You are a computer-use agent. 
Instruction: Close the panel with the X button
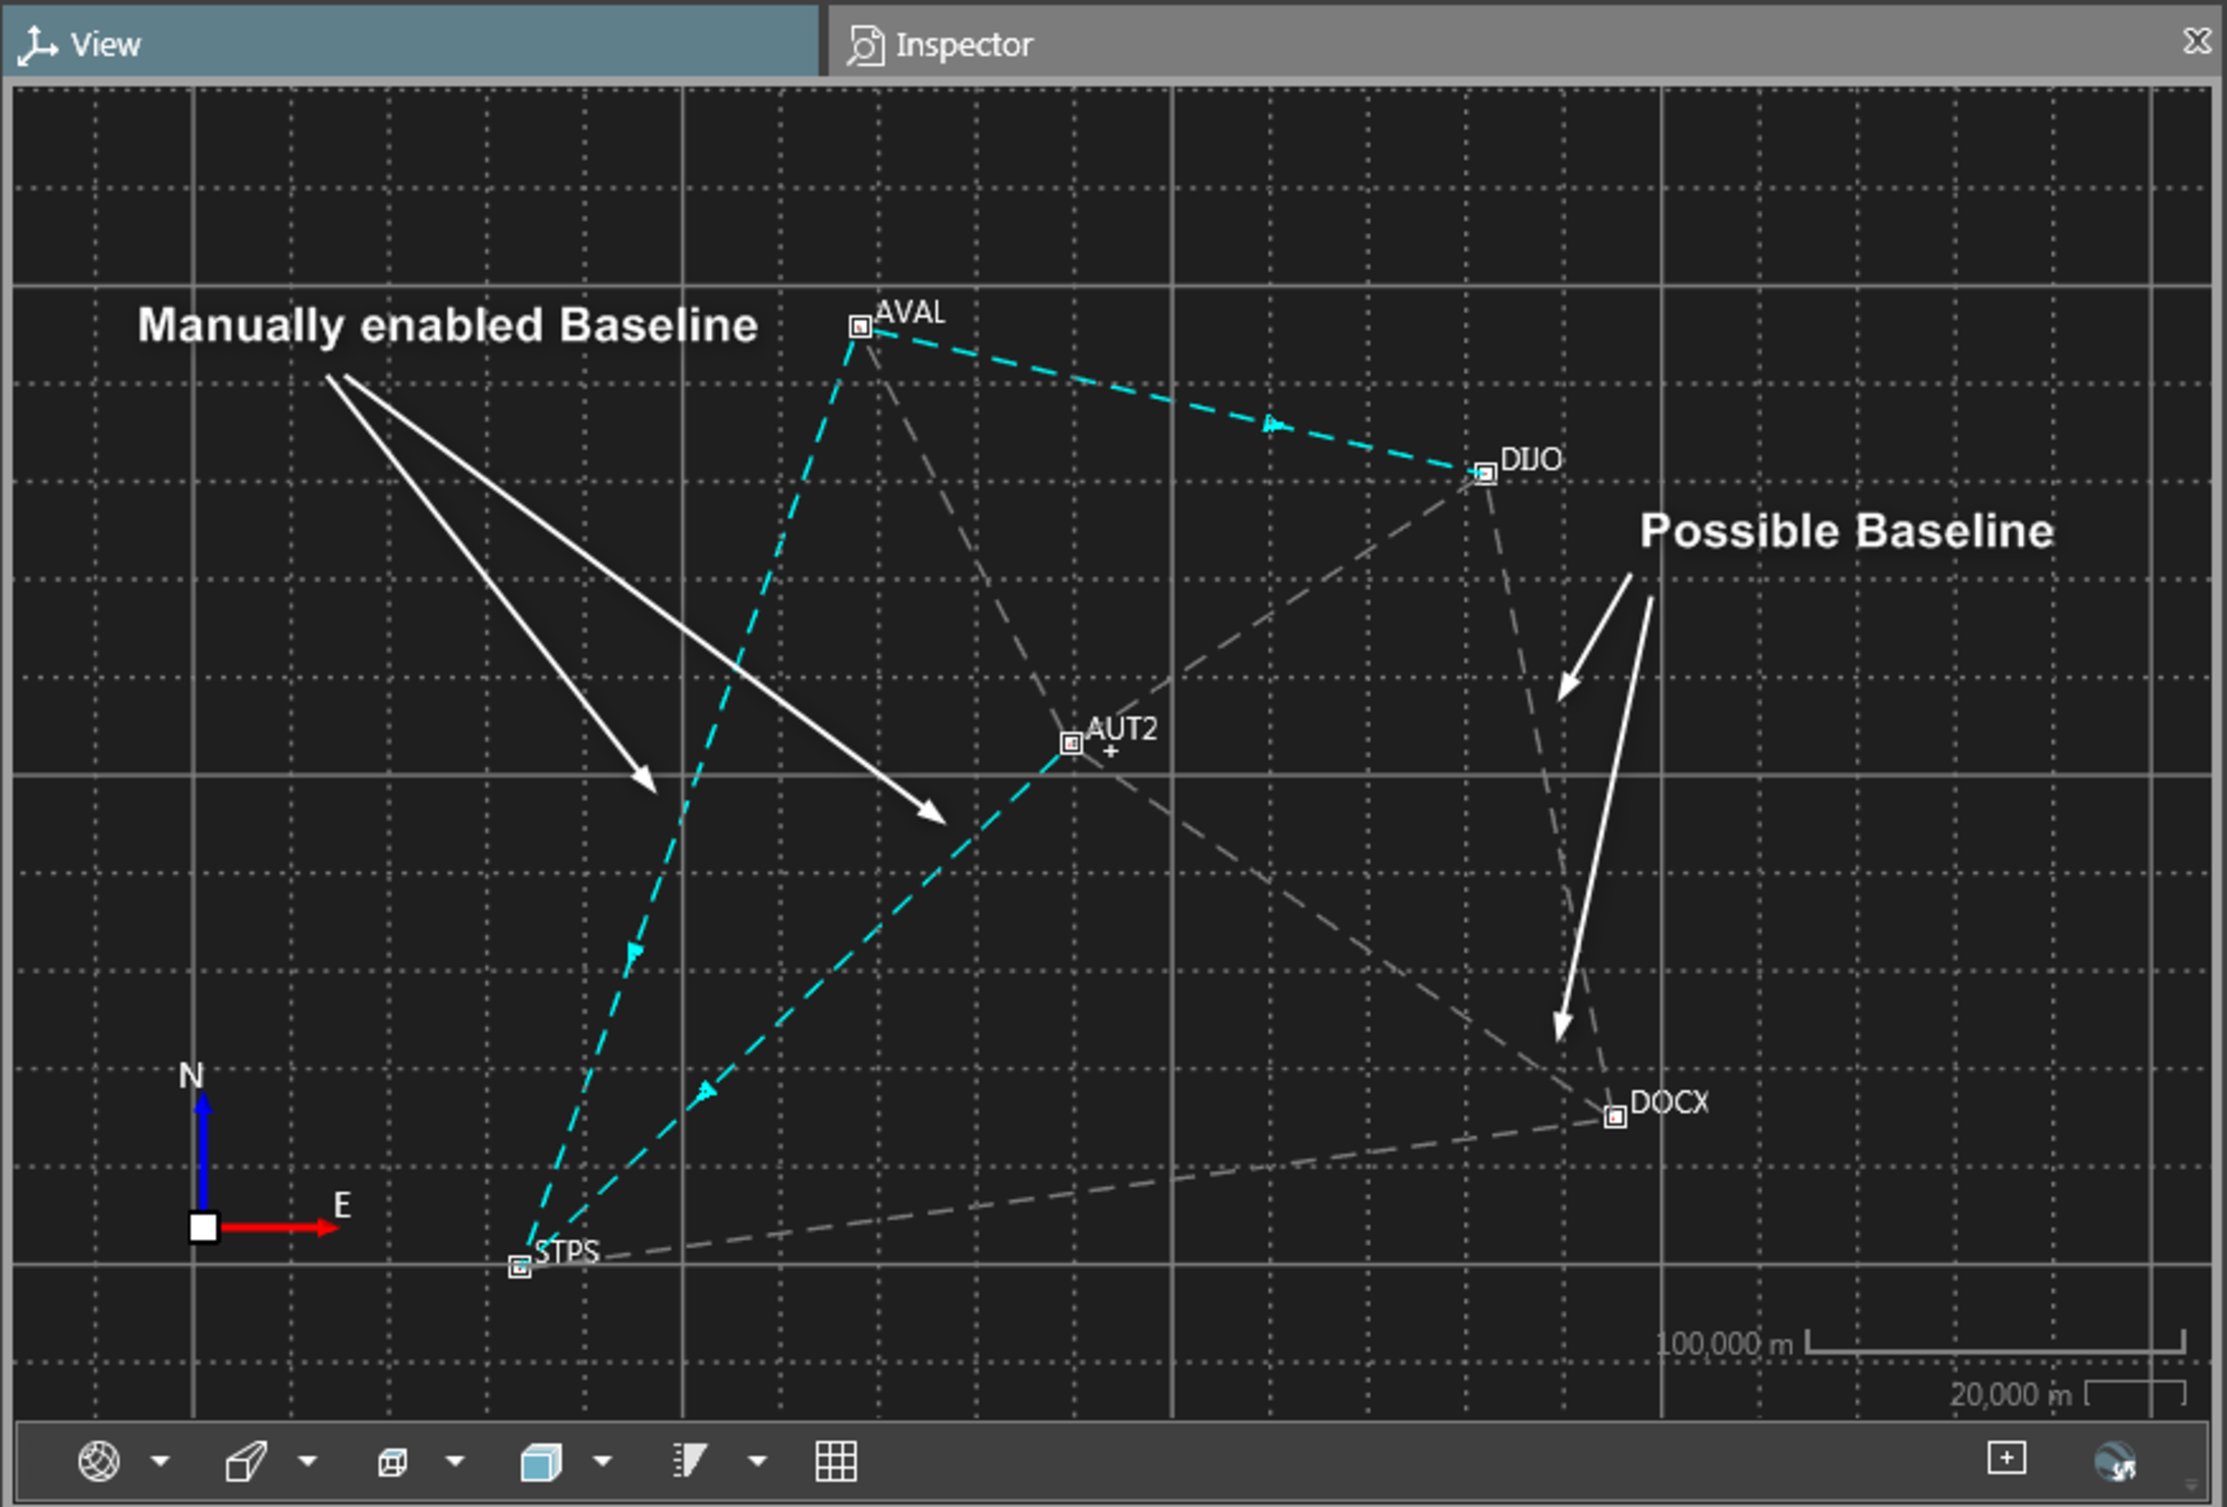tap(2196, 41)
